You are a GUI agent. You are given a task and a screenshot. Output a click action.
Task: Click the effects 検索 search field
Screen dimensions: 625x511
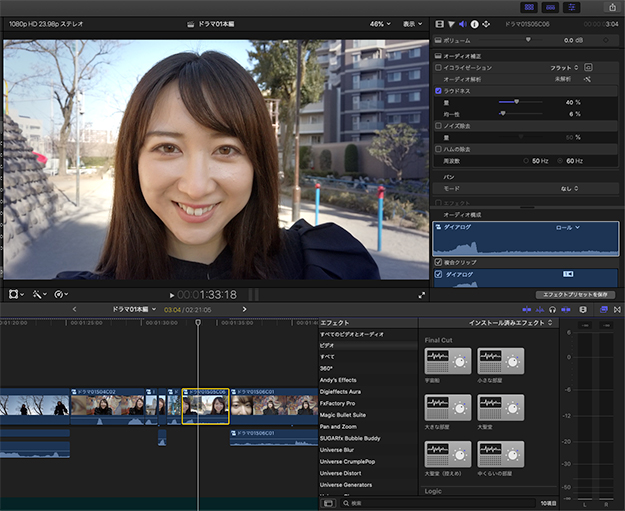tap(438, 503)
